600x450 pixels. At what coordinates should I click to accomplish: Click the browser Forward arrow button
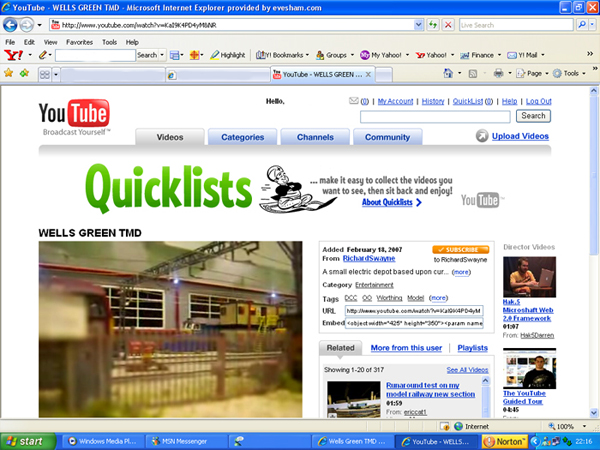(26, 25)
